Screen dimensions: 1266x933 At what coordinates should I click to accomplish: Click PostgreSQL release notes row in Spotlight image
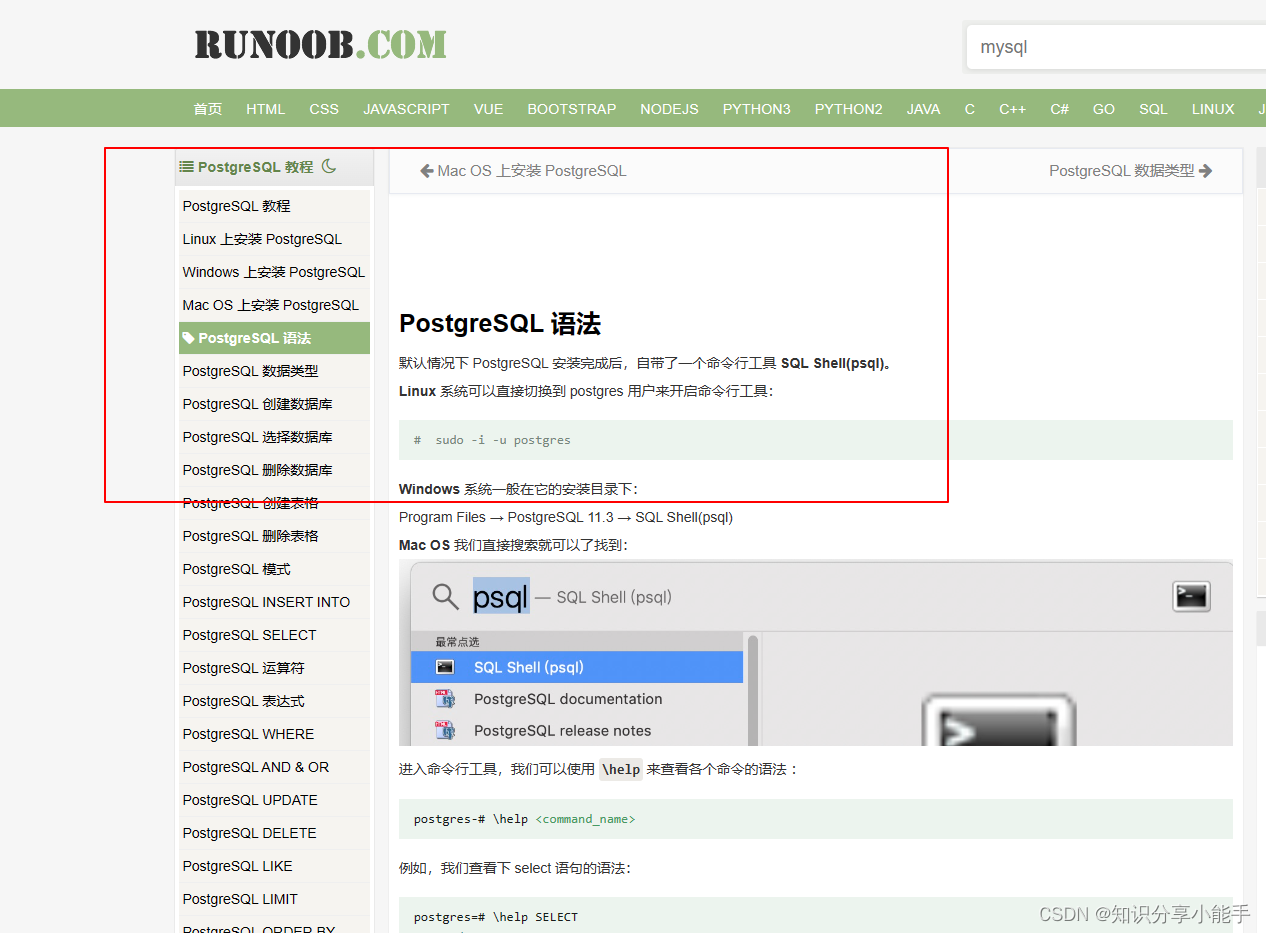coord(577,731)
